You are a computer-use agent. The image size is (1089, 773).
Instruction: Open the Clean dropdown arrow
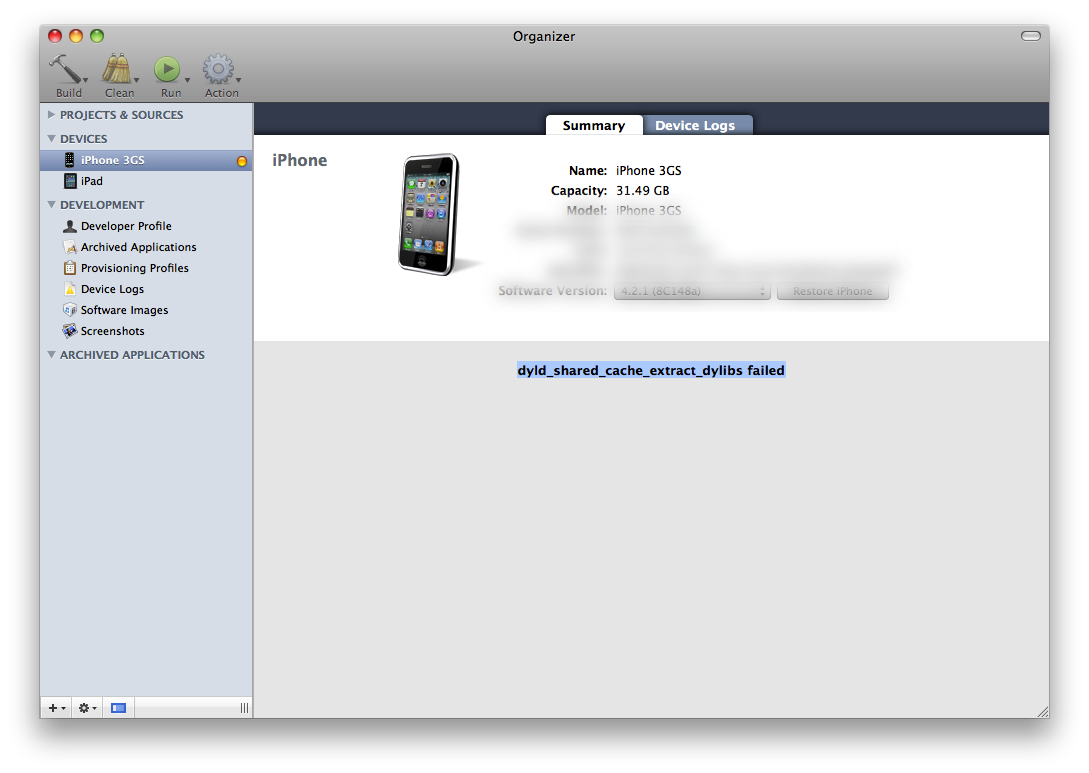point(136,80)
